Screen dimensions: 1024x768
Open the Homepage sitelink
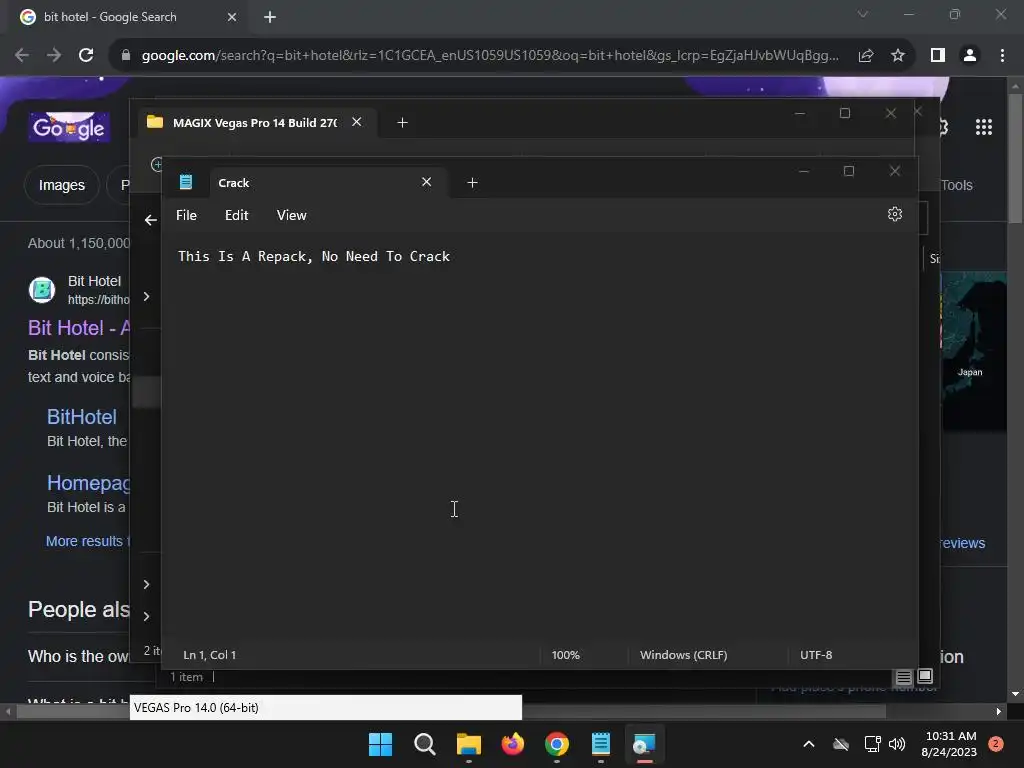coord(88,483)
